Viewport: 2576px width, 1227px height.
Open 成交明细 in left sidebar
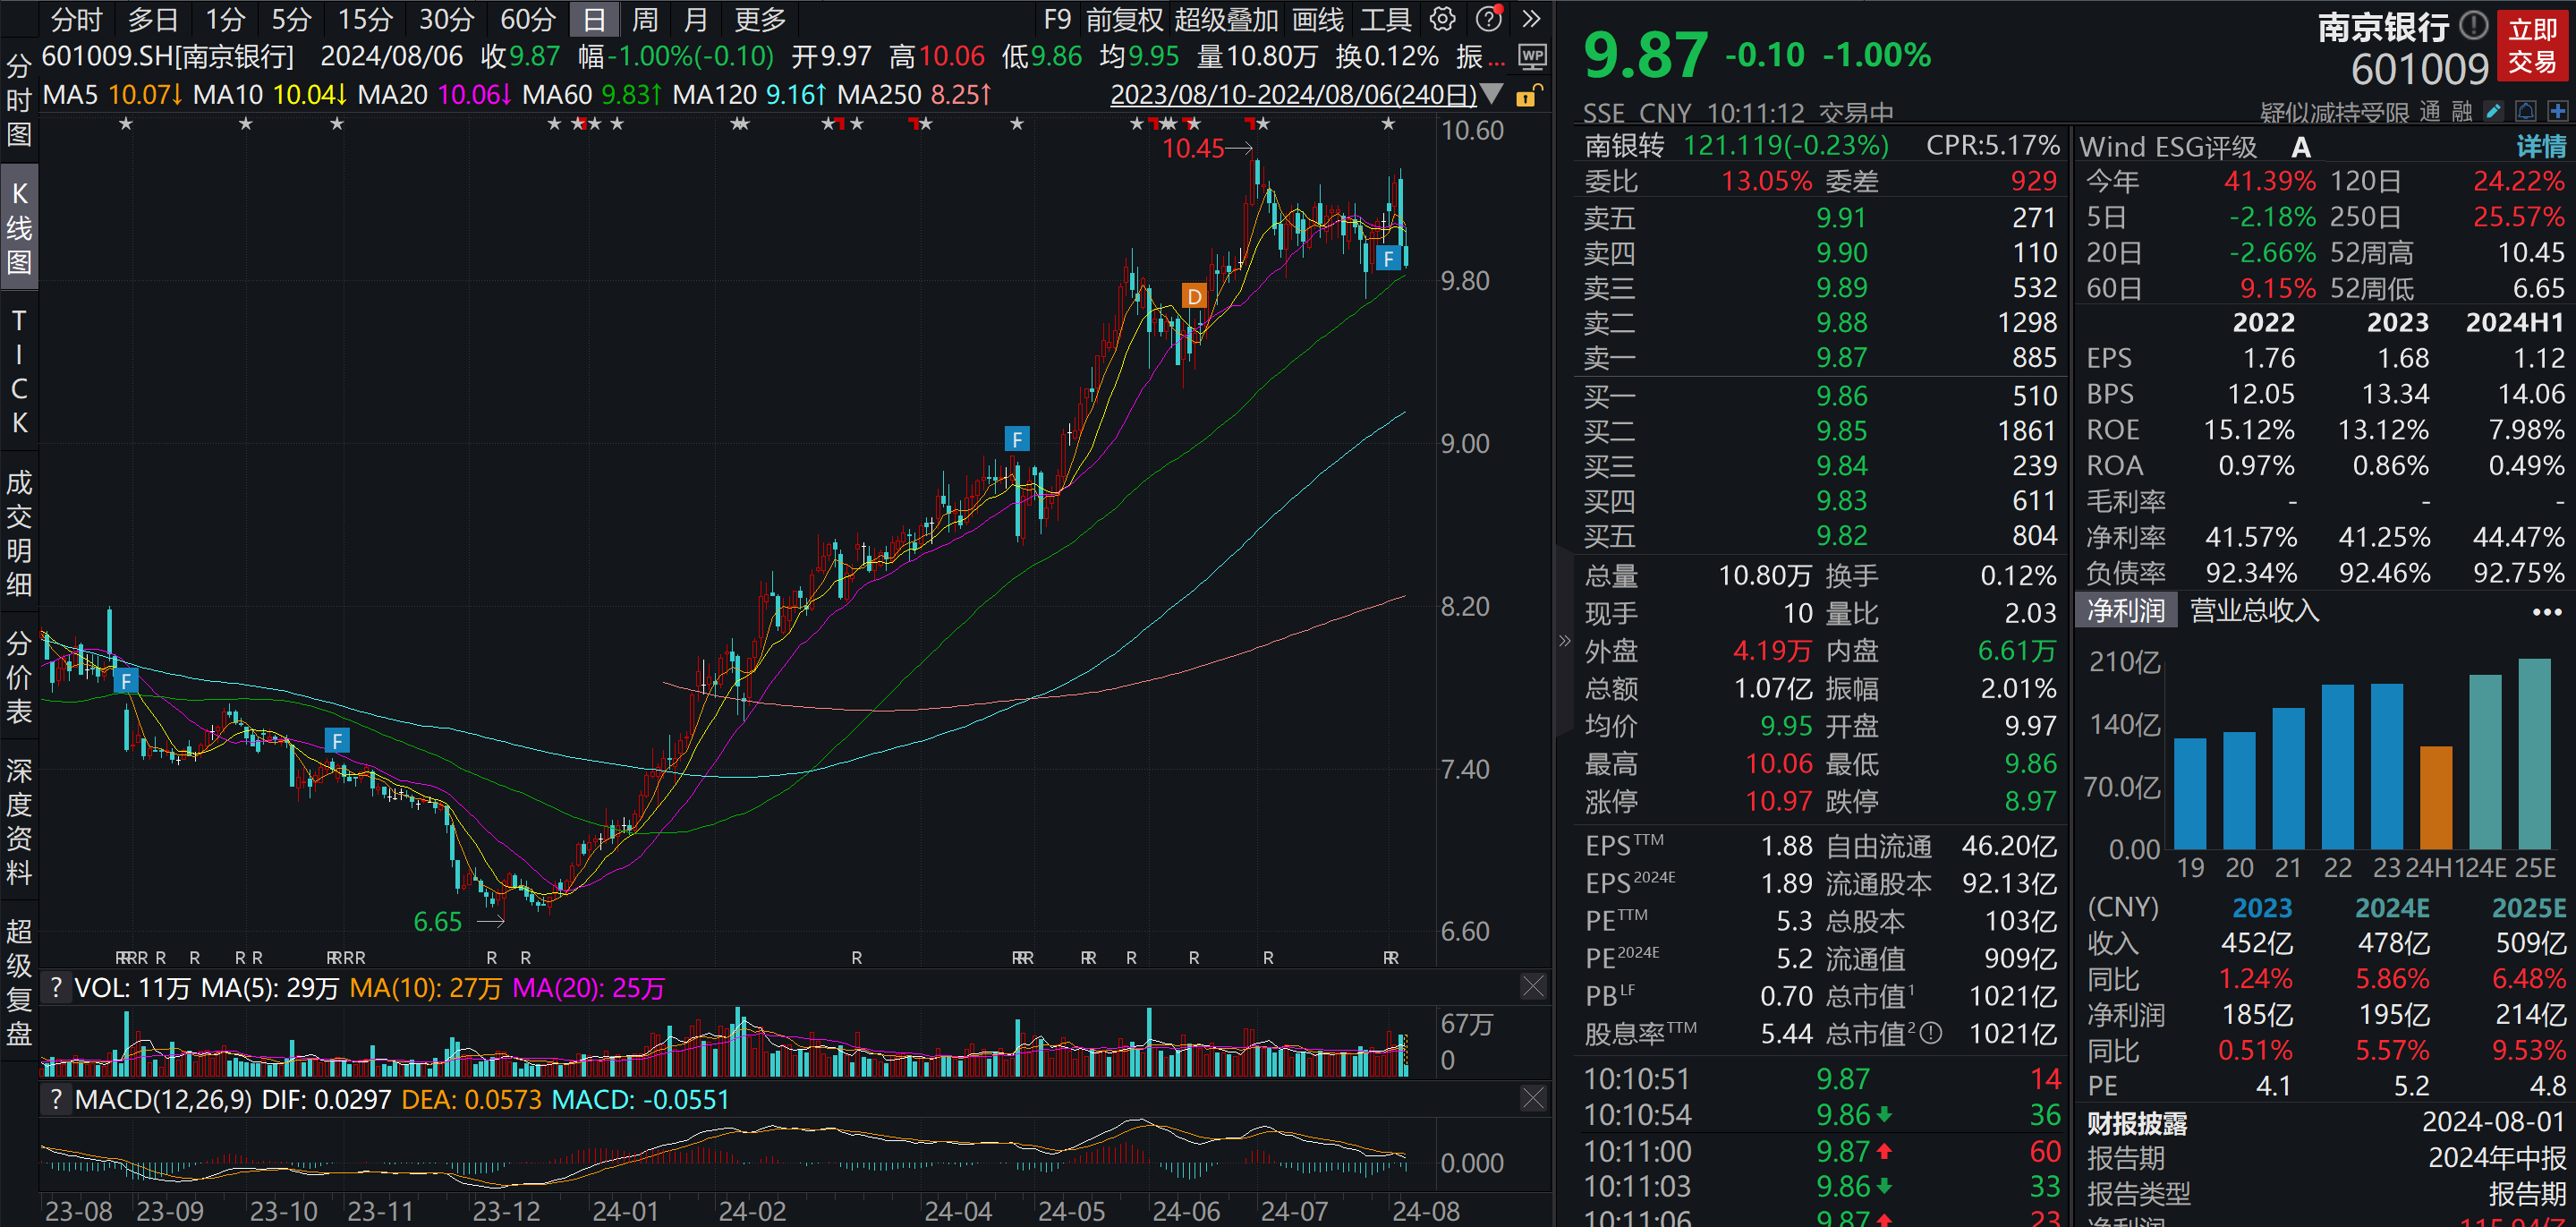click(19, 533)
